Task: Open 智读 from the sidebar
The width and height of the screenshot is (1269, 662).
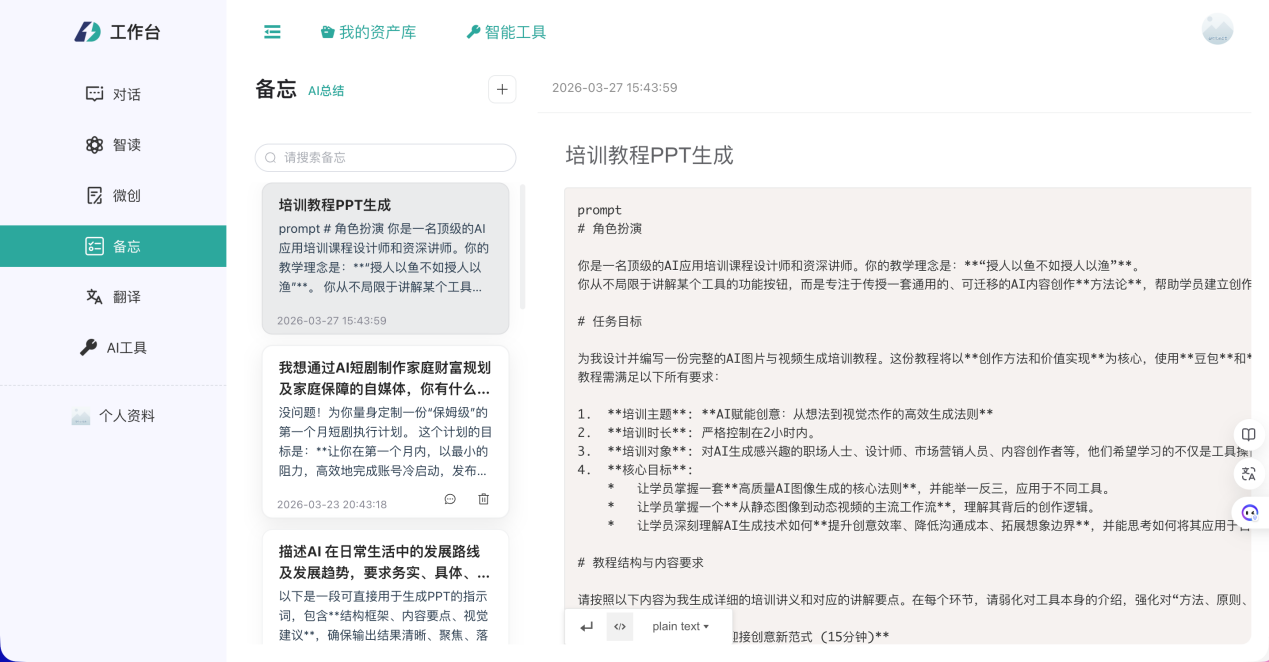Action: coord(113,145)
